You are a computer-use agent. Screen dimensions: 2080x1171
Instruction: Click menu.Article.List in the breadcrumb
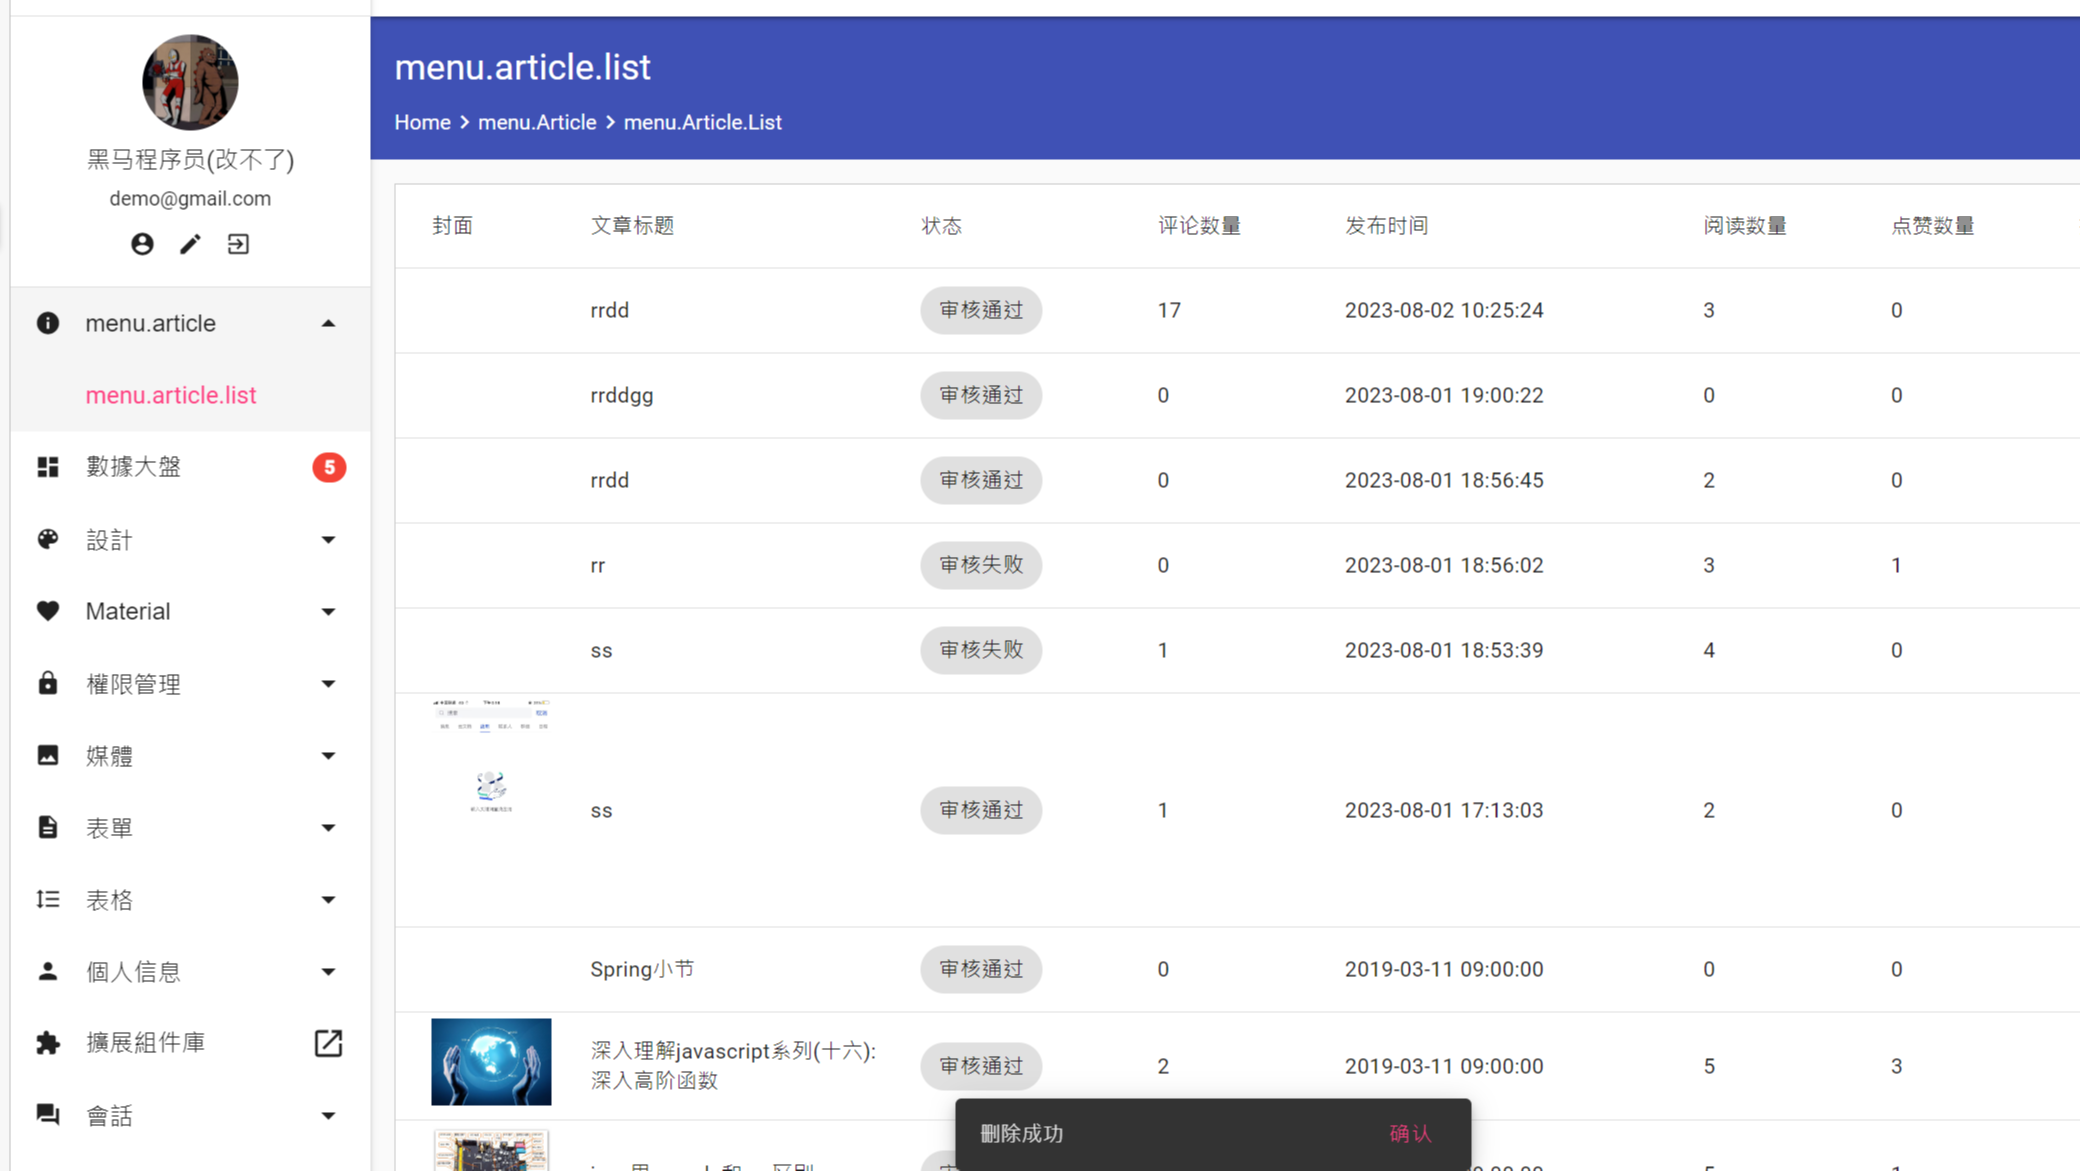(702, 122)
